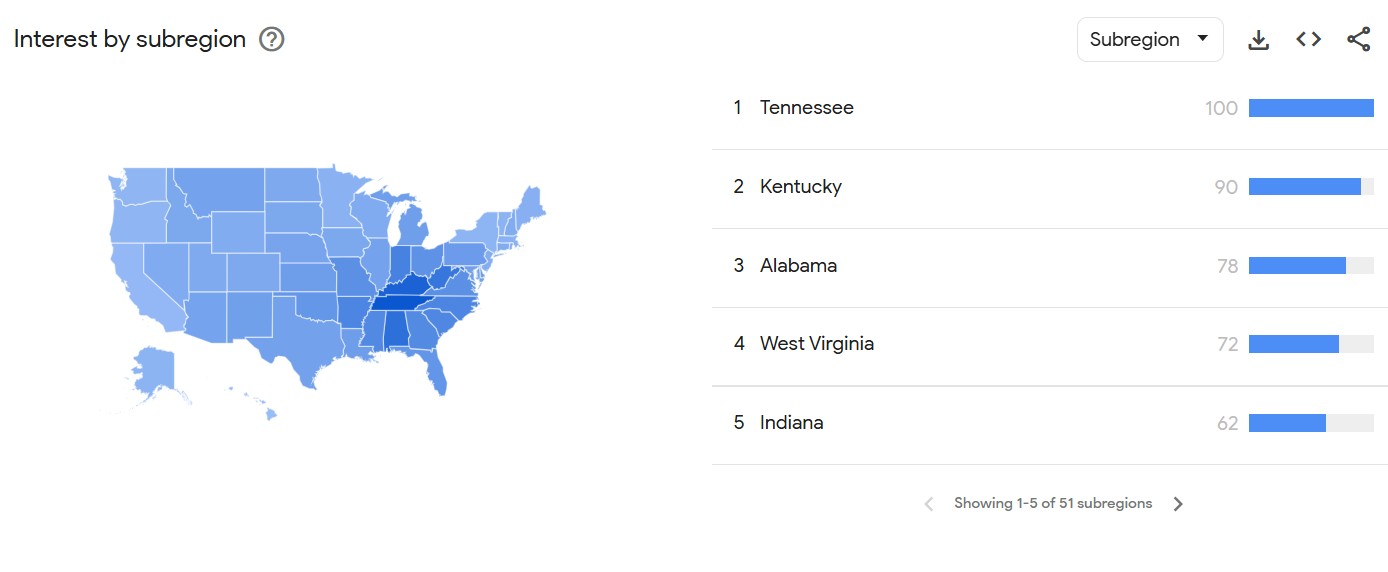The image size is (1388, 572).
Task: Click the Interest by subregion heading
Action: coord(130,40)
